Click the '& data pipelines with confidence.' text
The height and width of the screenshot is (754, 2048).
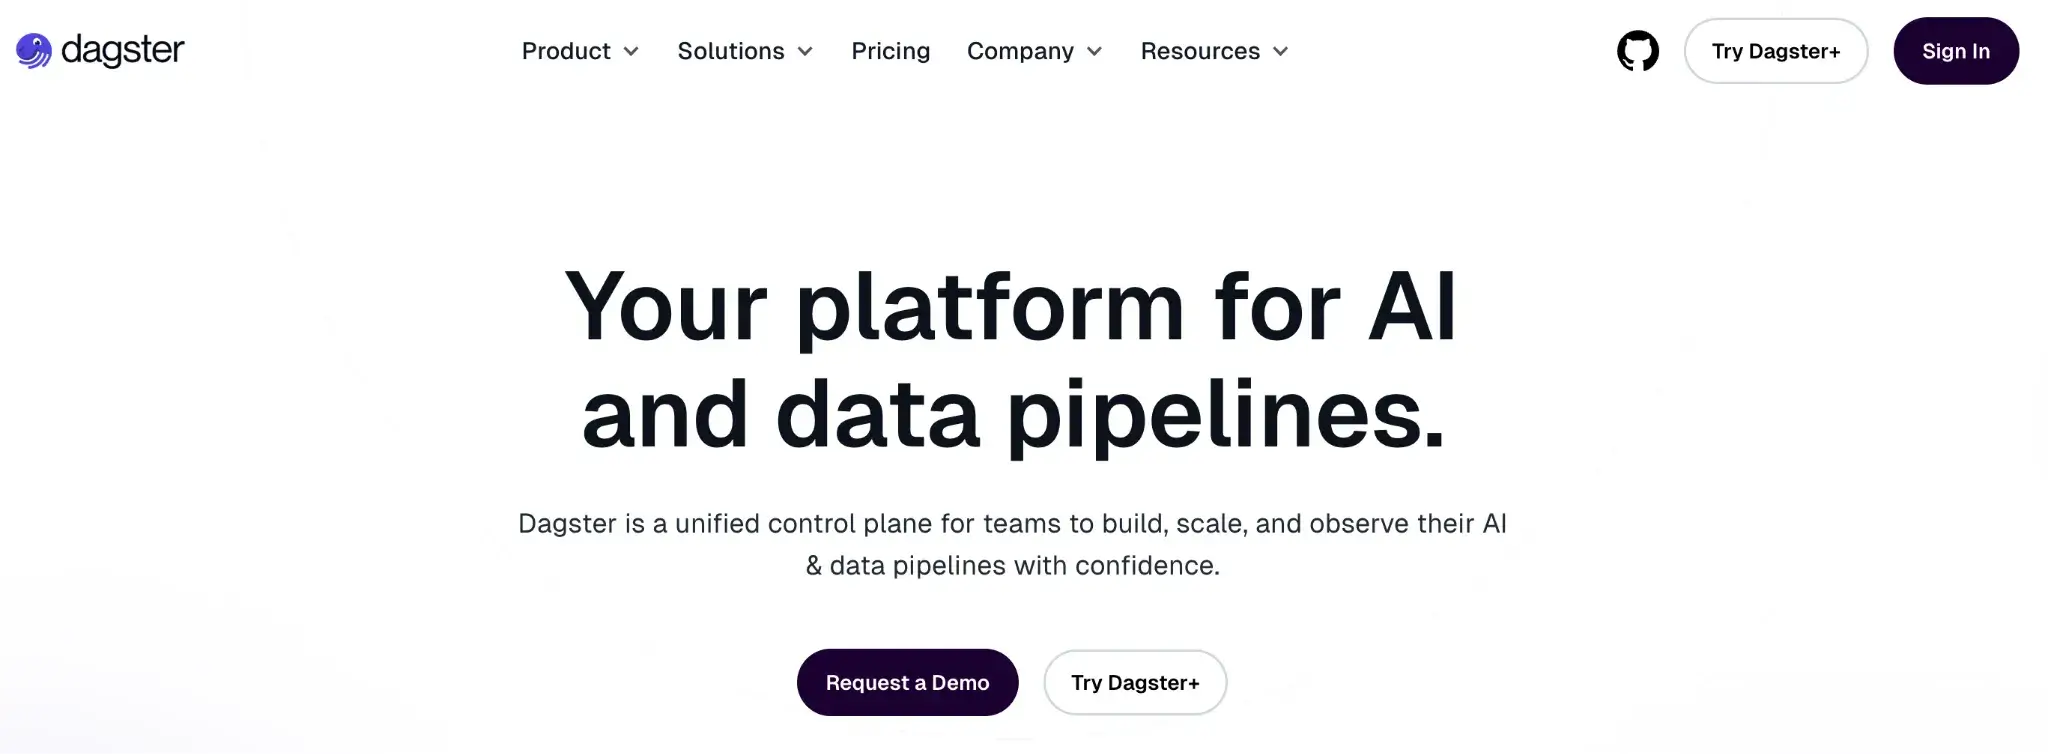click(1012, 566)
